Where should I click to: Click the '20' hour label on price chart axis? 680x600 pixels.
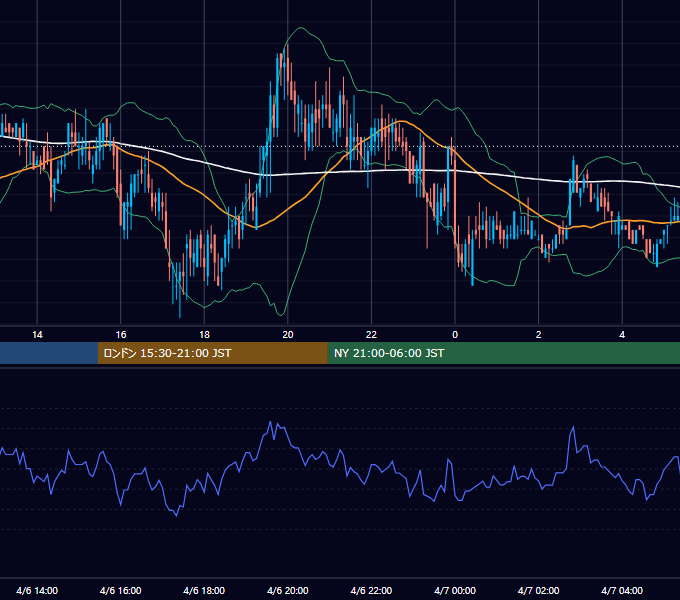tap(288, 335)
